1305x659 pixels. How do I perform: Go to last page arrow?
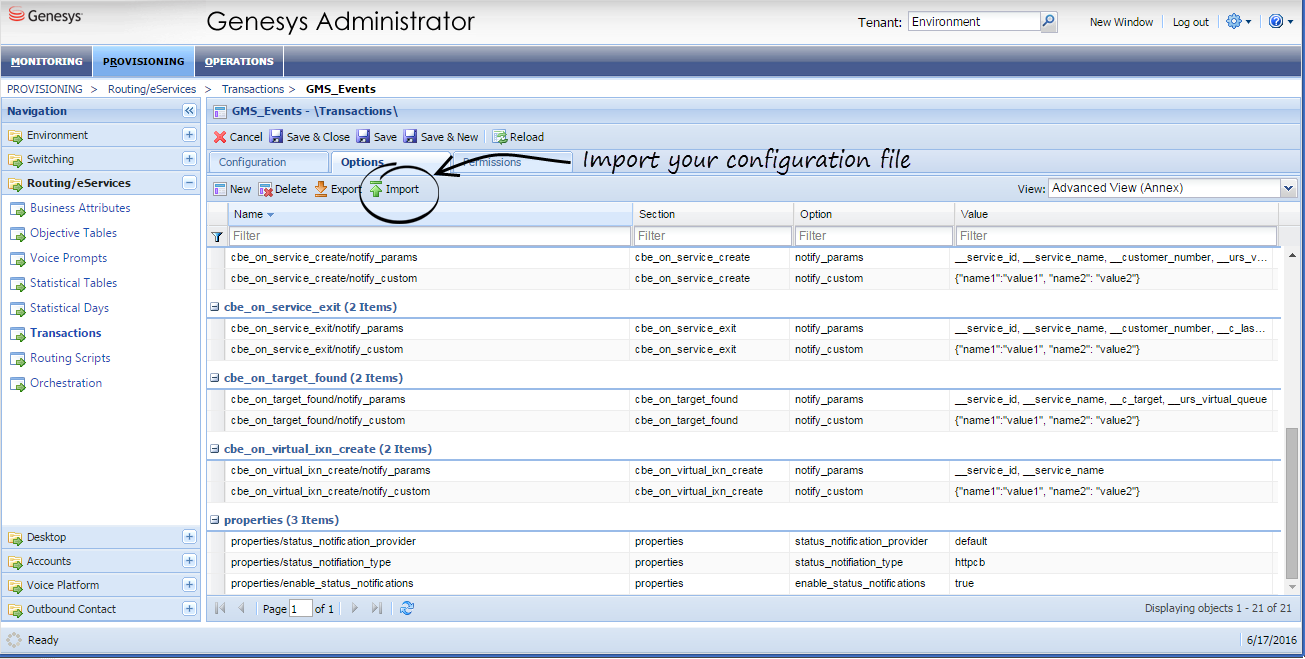point(377,608)
